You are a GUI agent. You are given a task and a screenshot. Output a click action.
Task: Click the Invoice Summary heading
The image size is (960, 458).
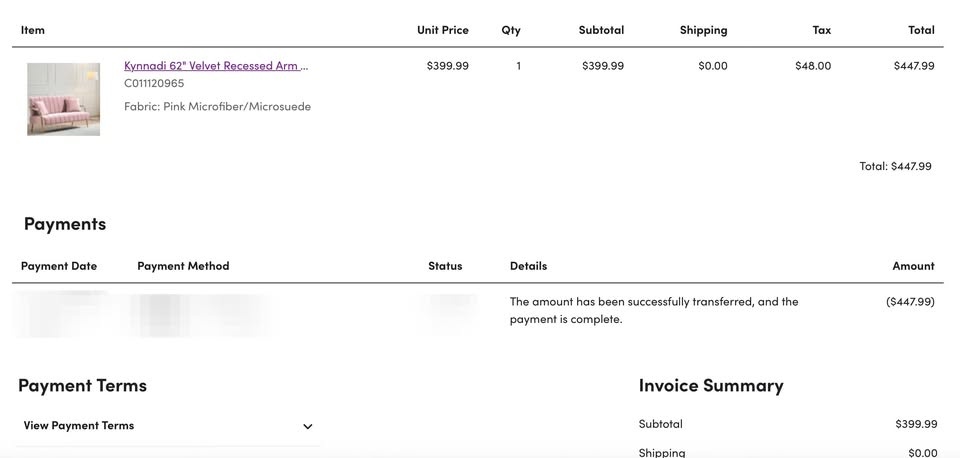coord(711,385)
